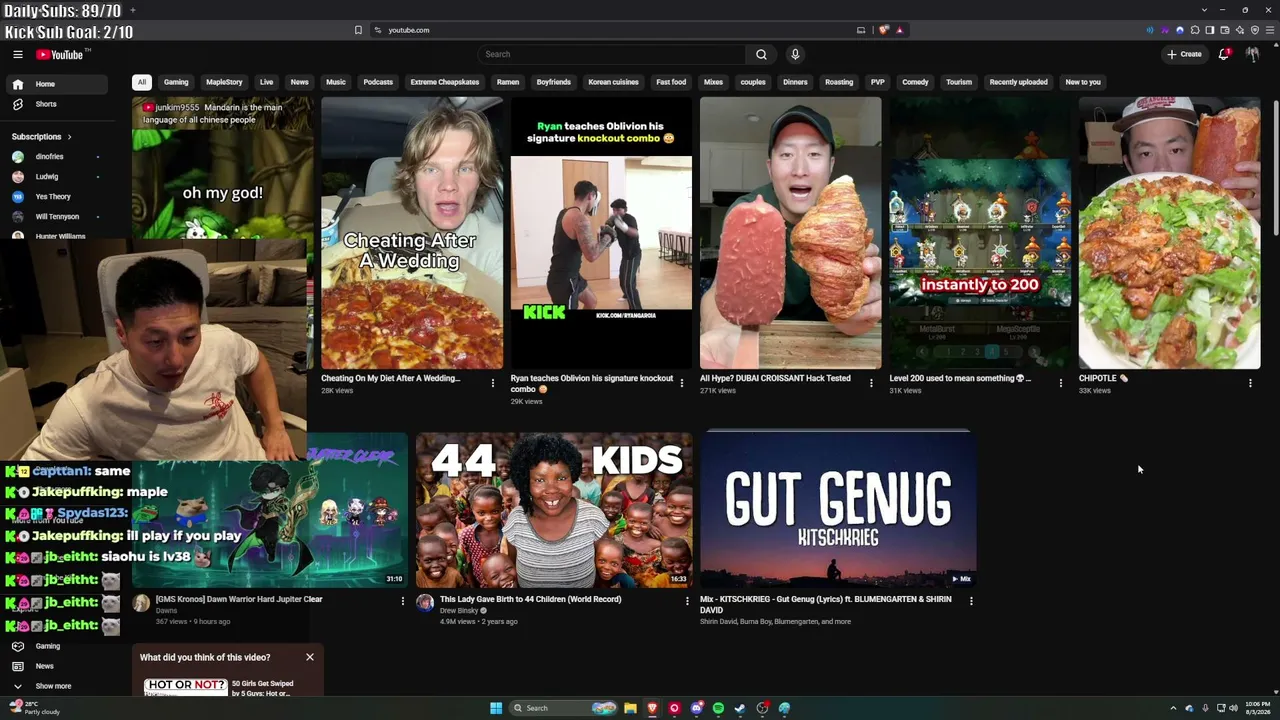Open options for Dawn Warrior Hard Jupiter video
1280x720 pixels.
403,601
